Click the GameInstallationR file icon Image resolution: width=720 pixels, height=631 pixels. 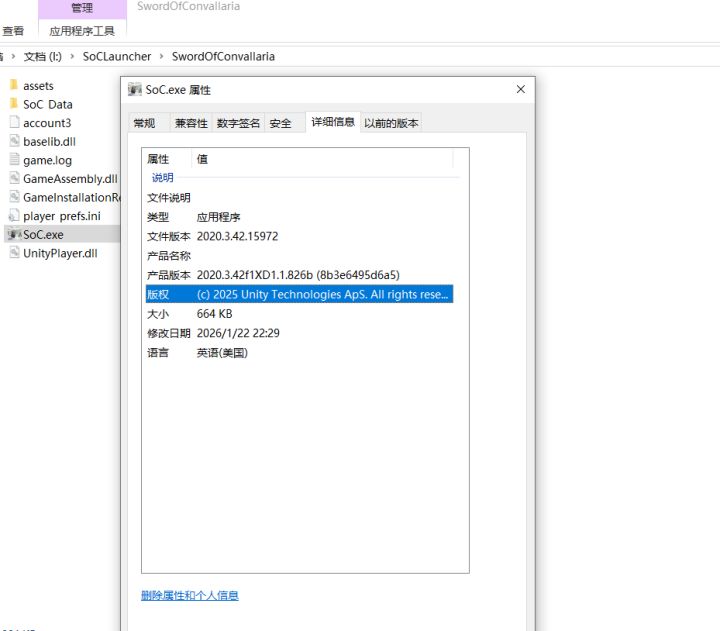pyautogui.click(x=14, y=197)
